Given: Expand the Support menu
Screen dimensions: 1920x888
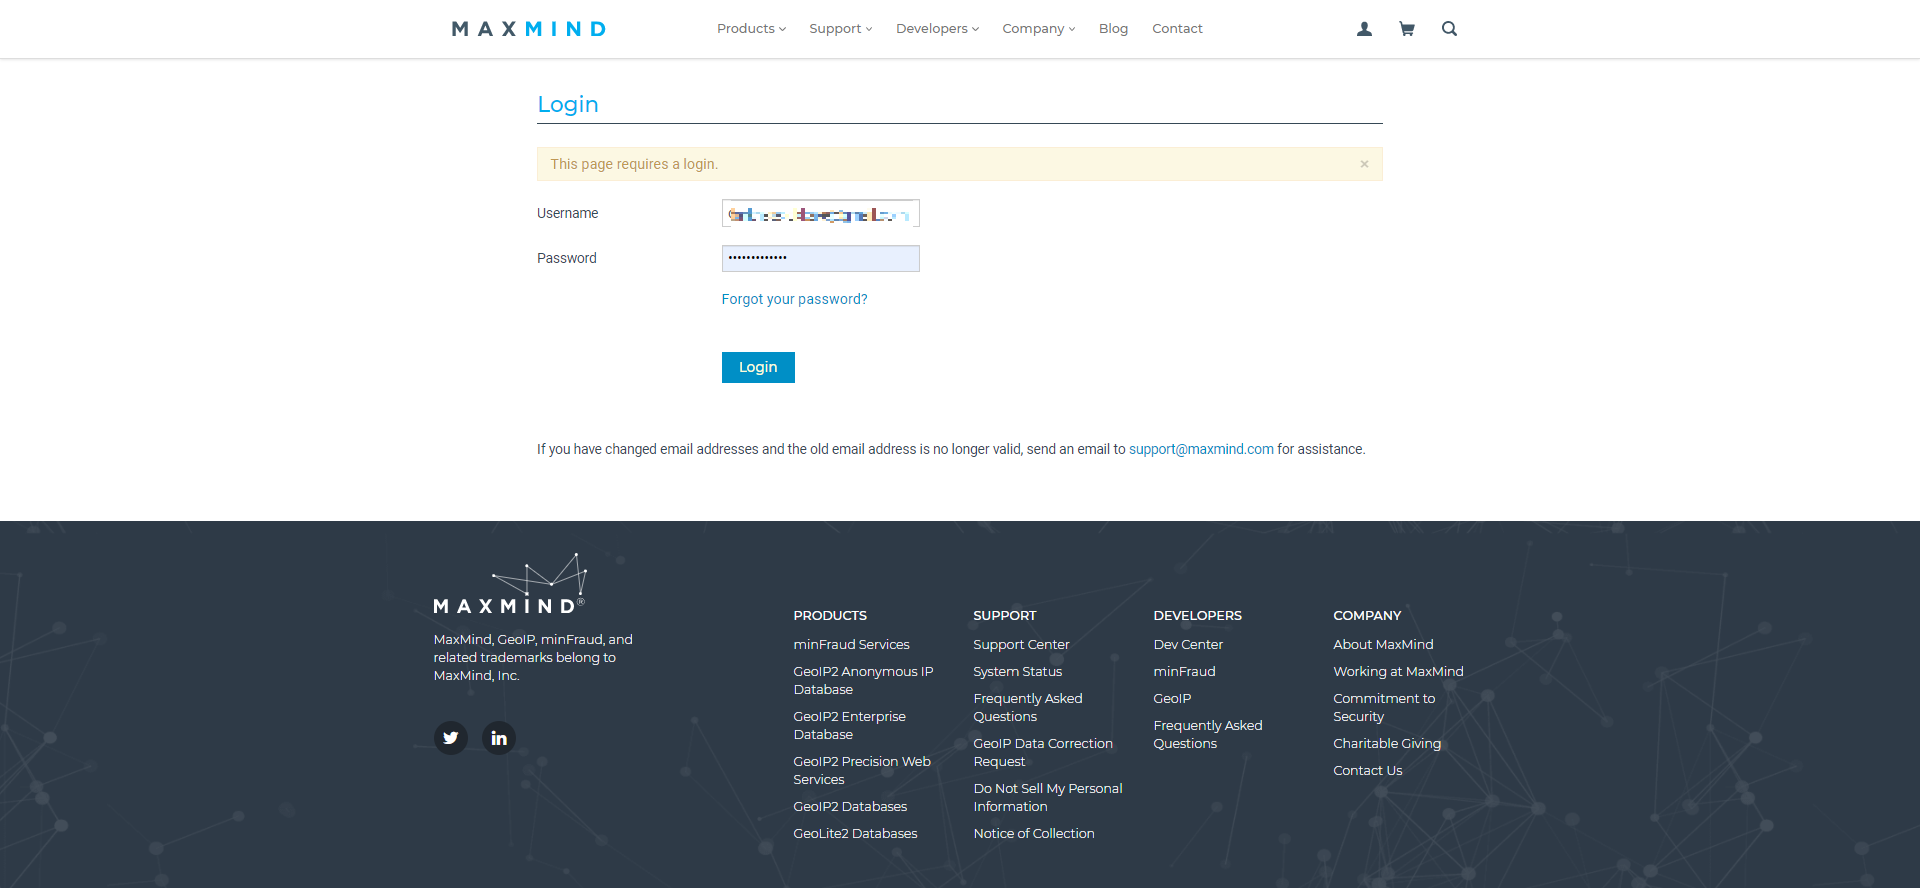Looking at the screenshot, I should (x=841, y=29).
